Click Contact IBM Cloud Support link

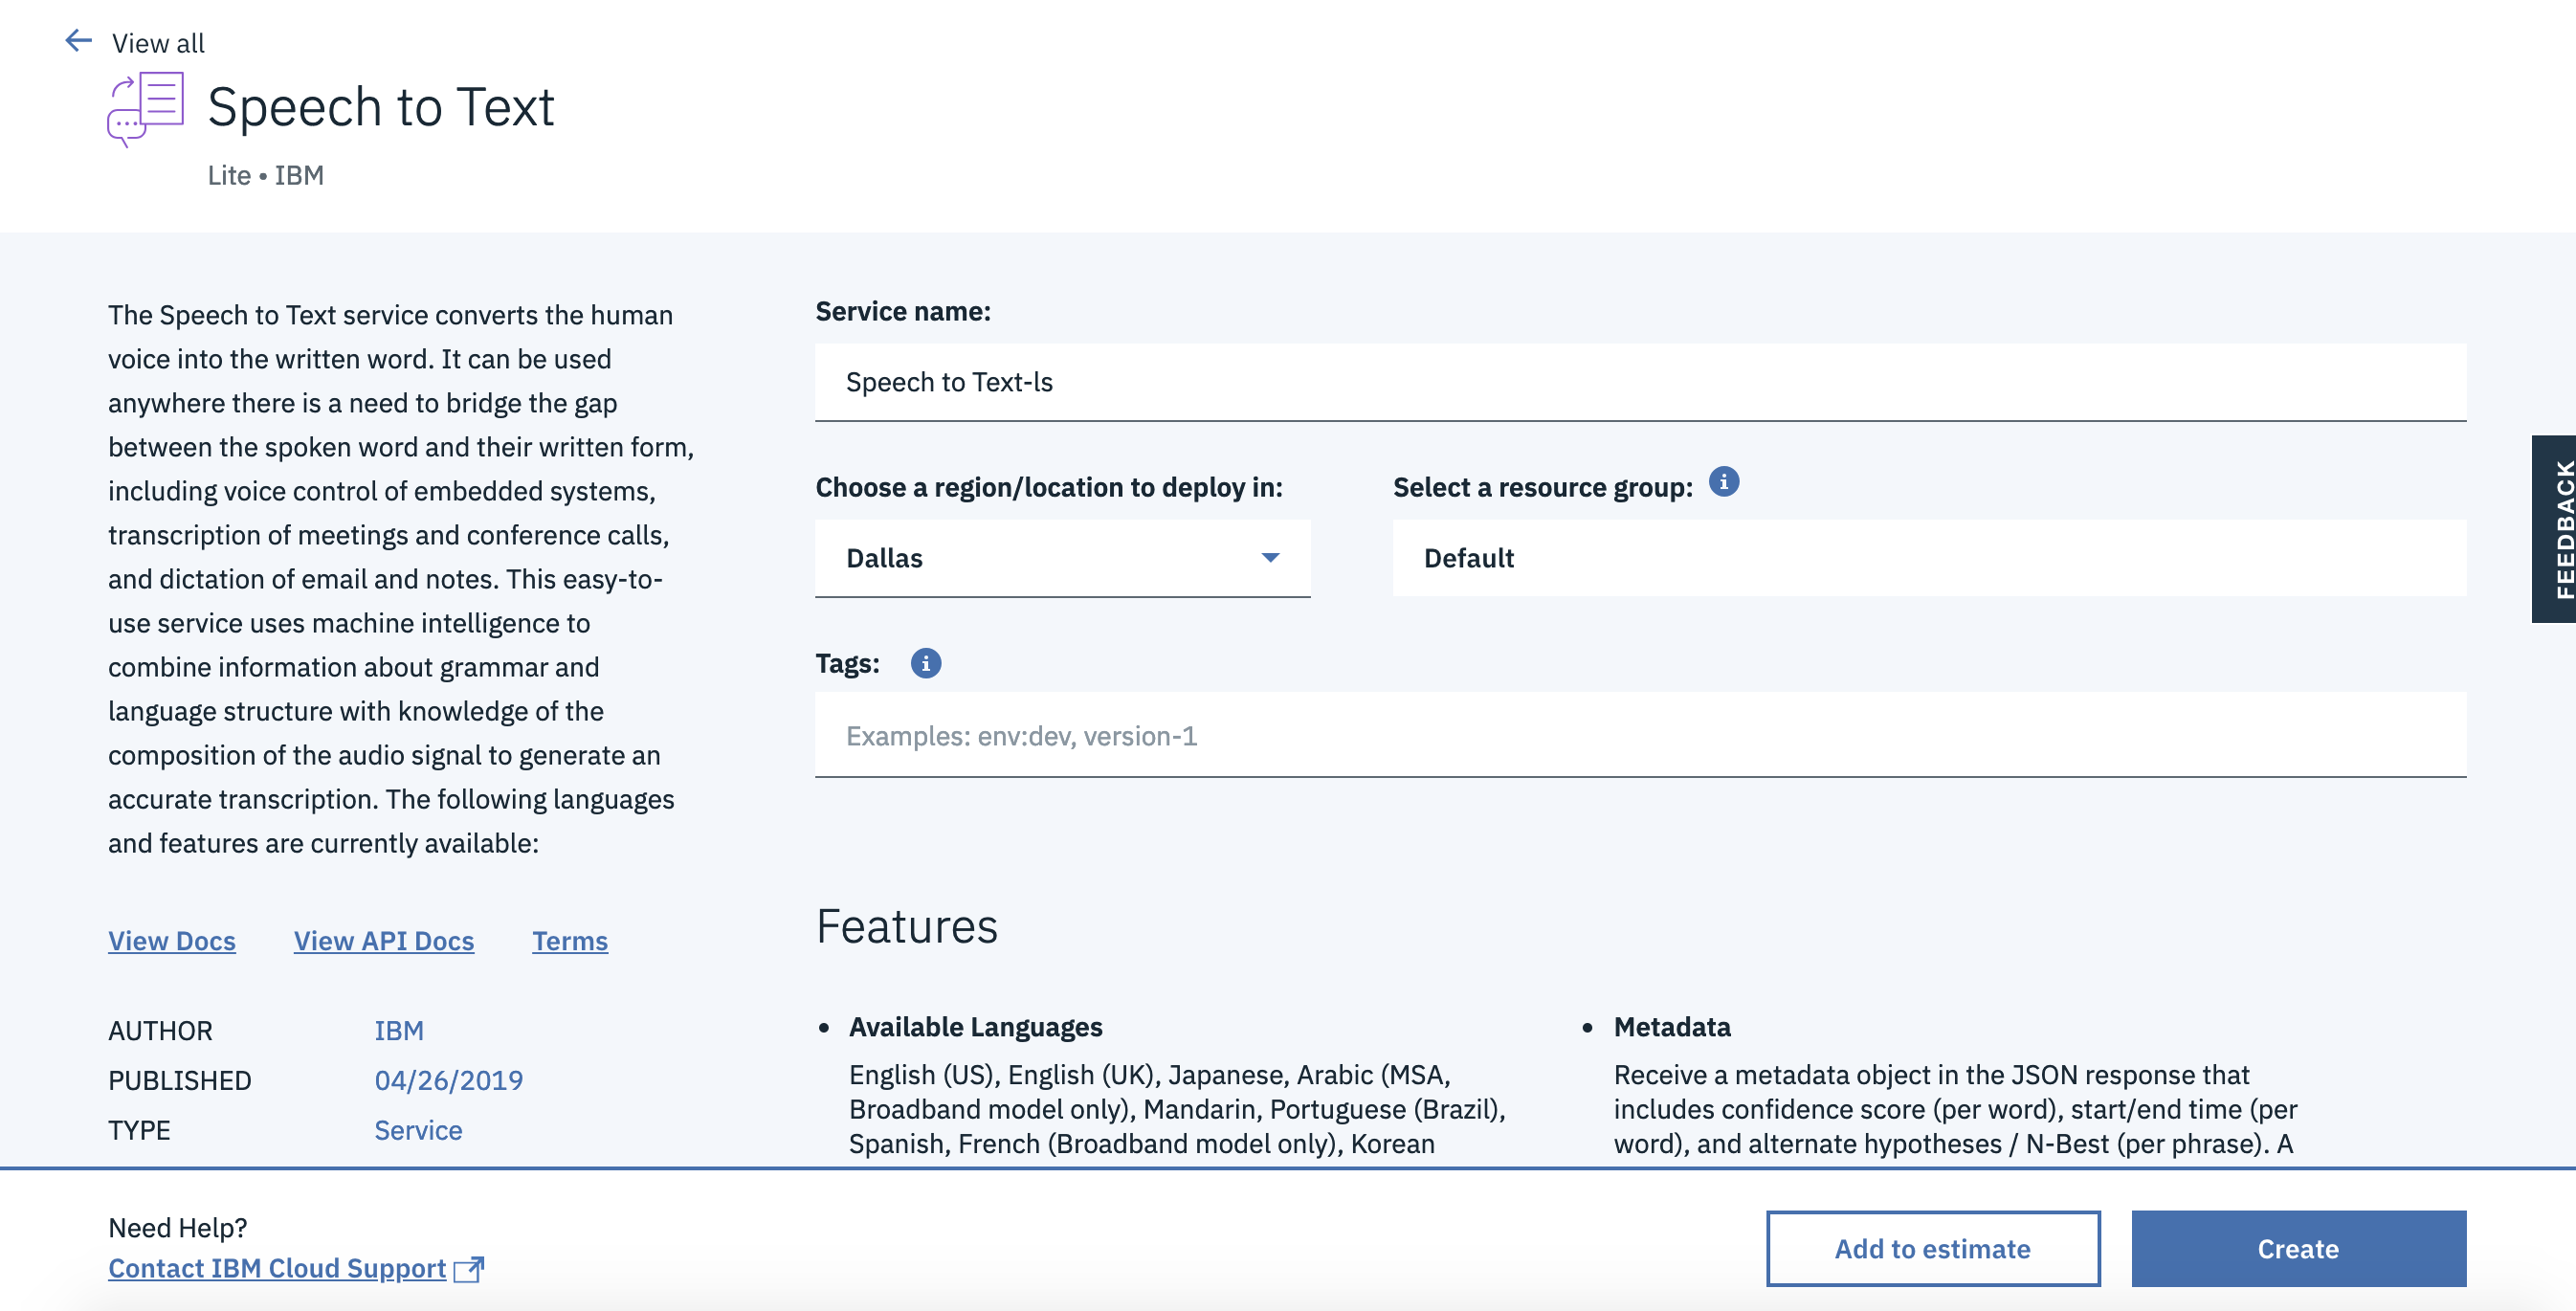click(277, 1268)
